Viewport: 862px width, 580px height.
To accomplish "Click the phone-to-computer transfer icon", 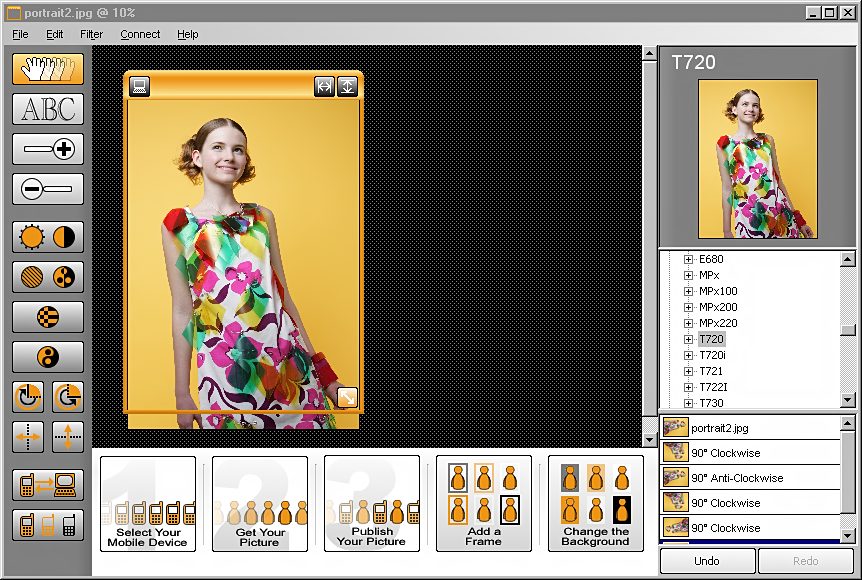I will click(48, 485).
